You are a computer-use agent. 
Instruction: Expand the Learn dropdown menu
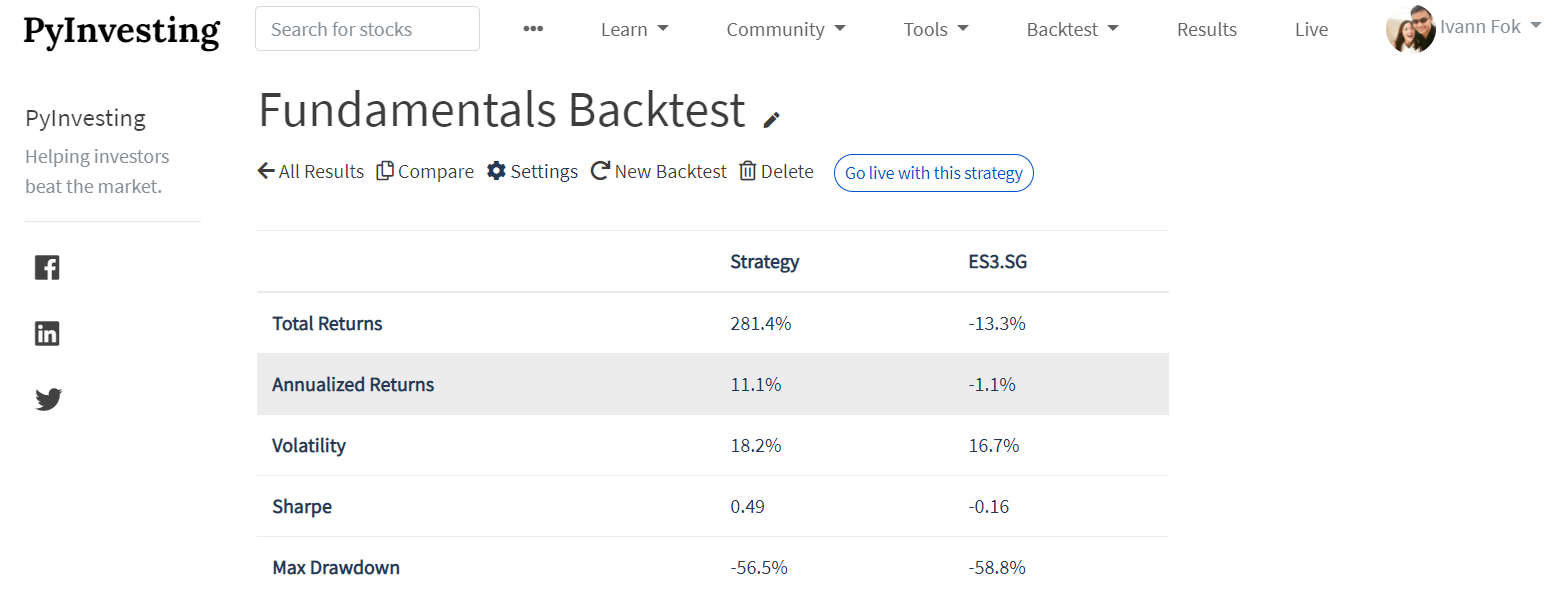click(634, 29)
